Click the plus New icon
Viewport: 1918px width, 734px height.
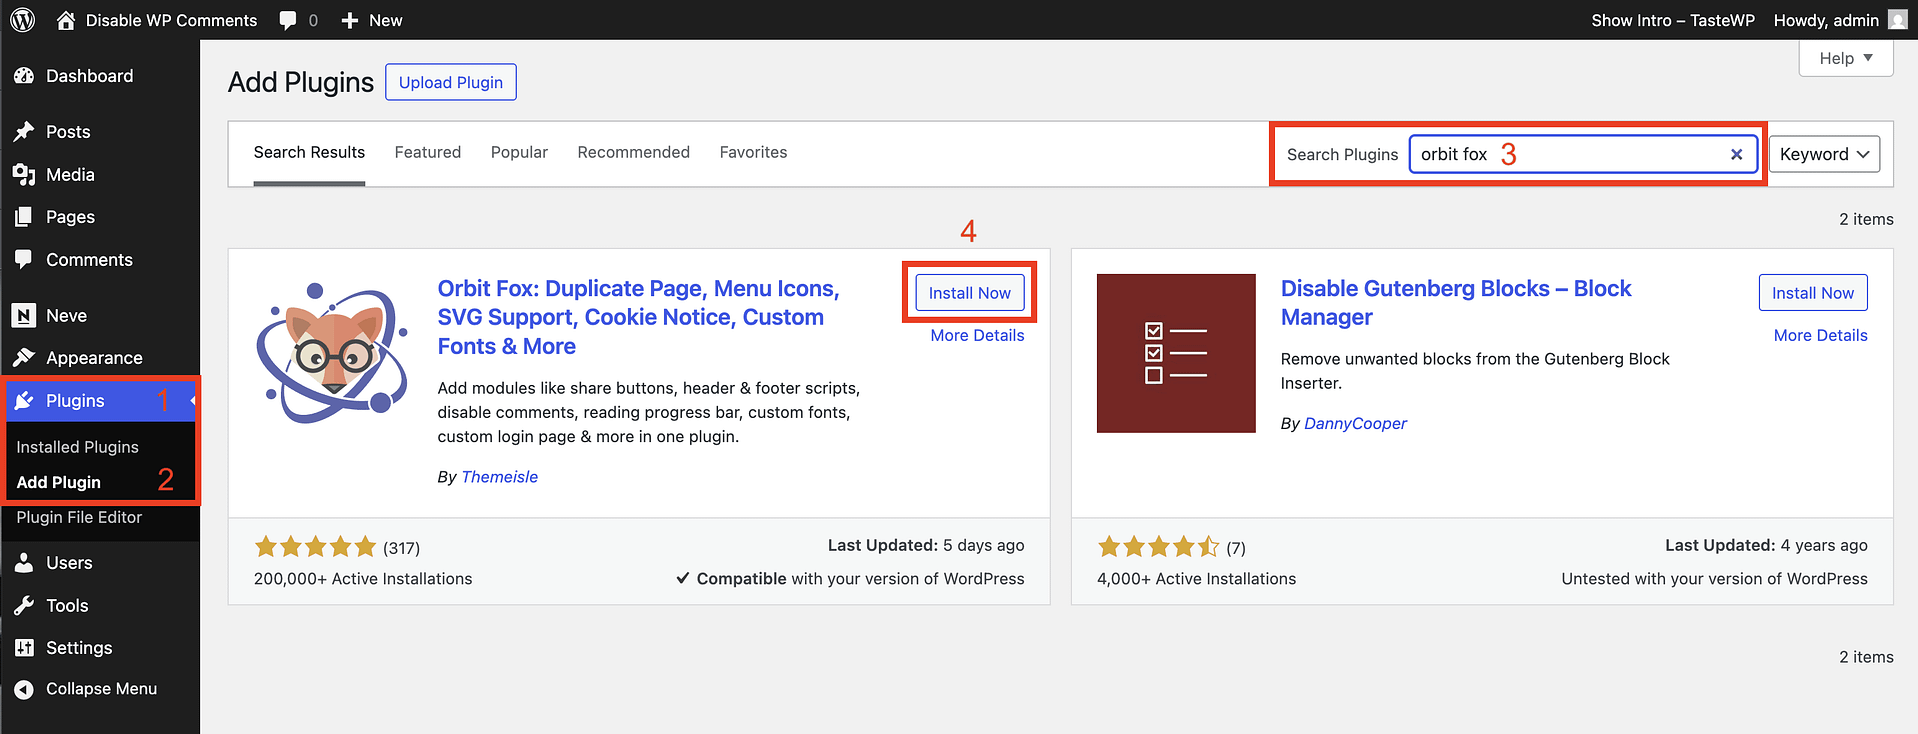tap(349, 20)
